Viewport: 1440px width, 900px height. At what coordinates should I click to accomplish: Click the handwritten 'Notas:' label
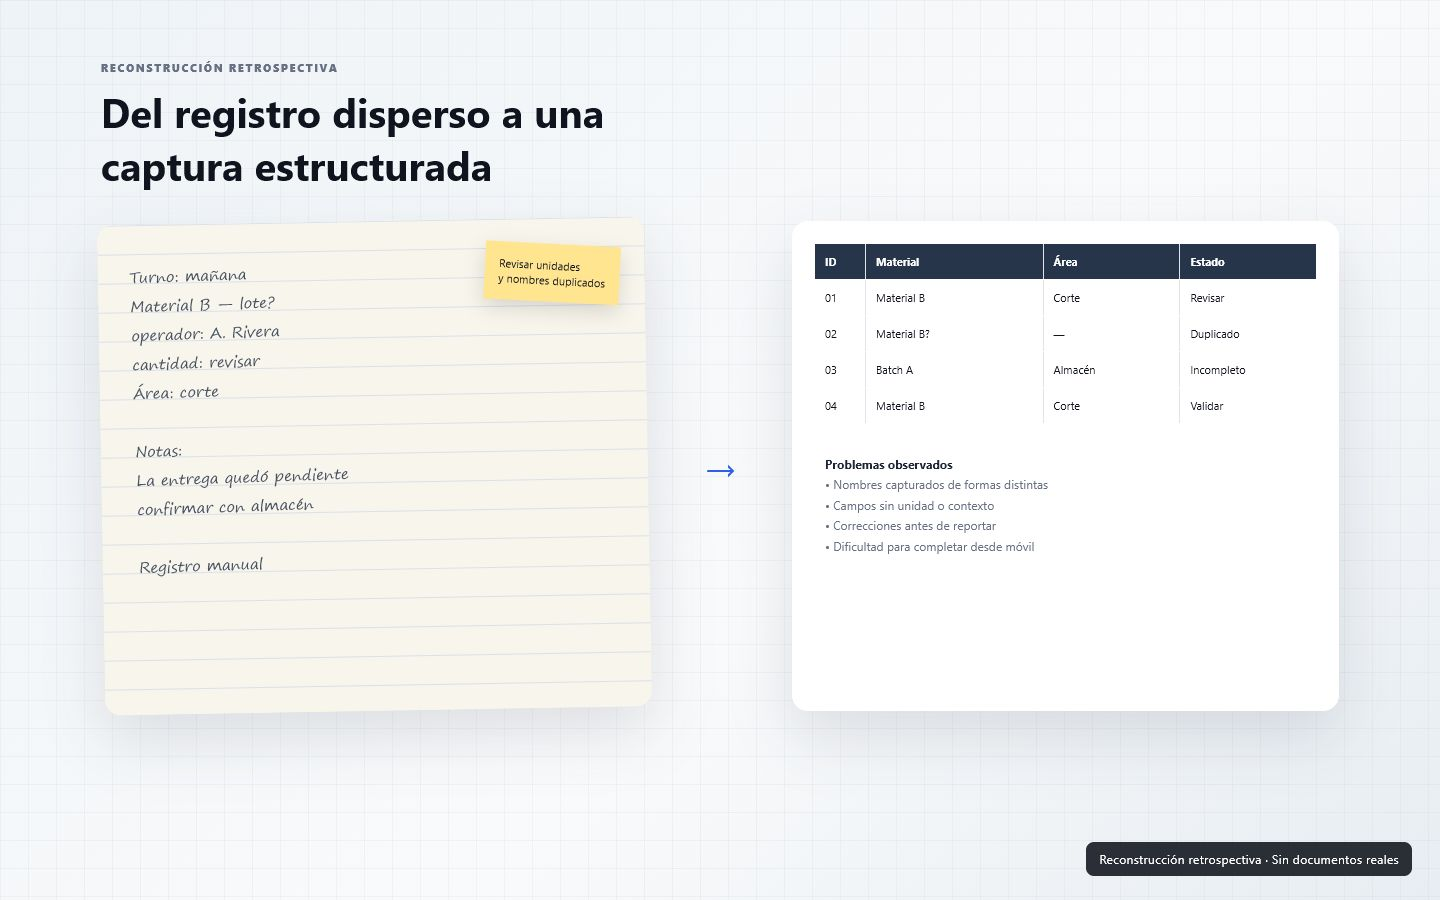(x=159, y=451)
